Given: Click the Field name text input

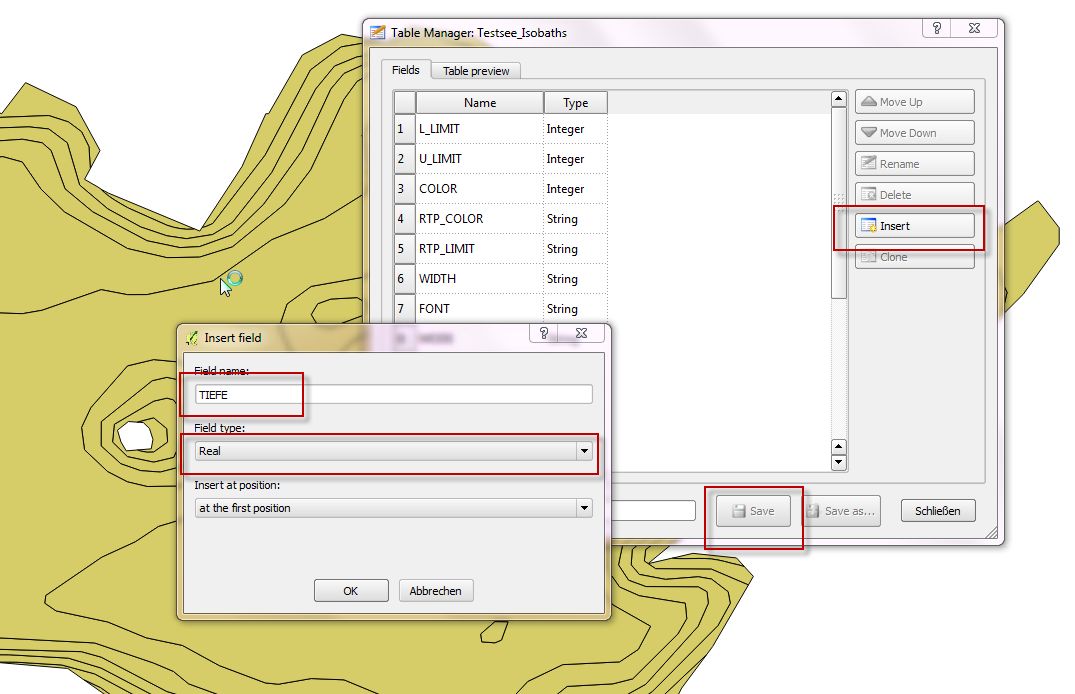Looking at the screenshot, I should tap(394, 395).
